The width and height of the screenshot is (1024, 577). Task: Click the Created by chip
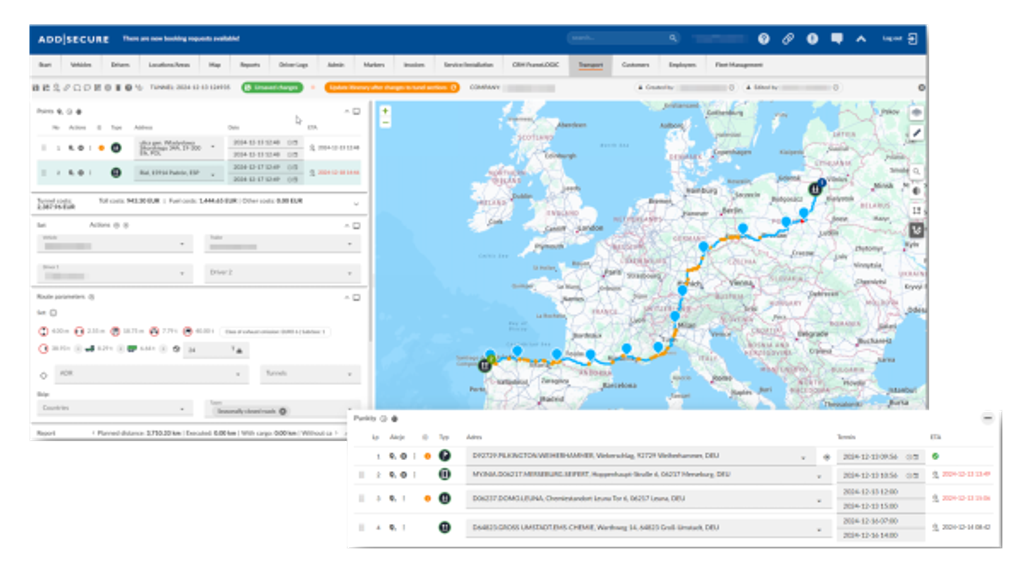pyautogui.click(x=686, y=87)
